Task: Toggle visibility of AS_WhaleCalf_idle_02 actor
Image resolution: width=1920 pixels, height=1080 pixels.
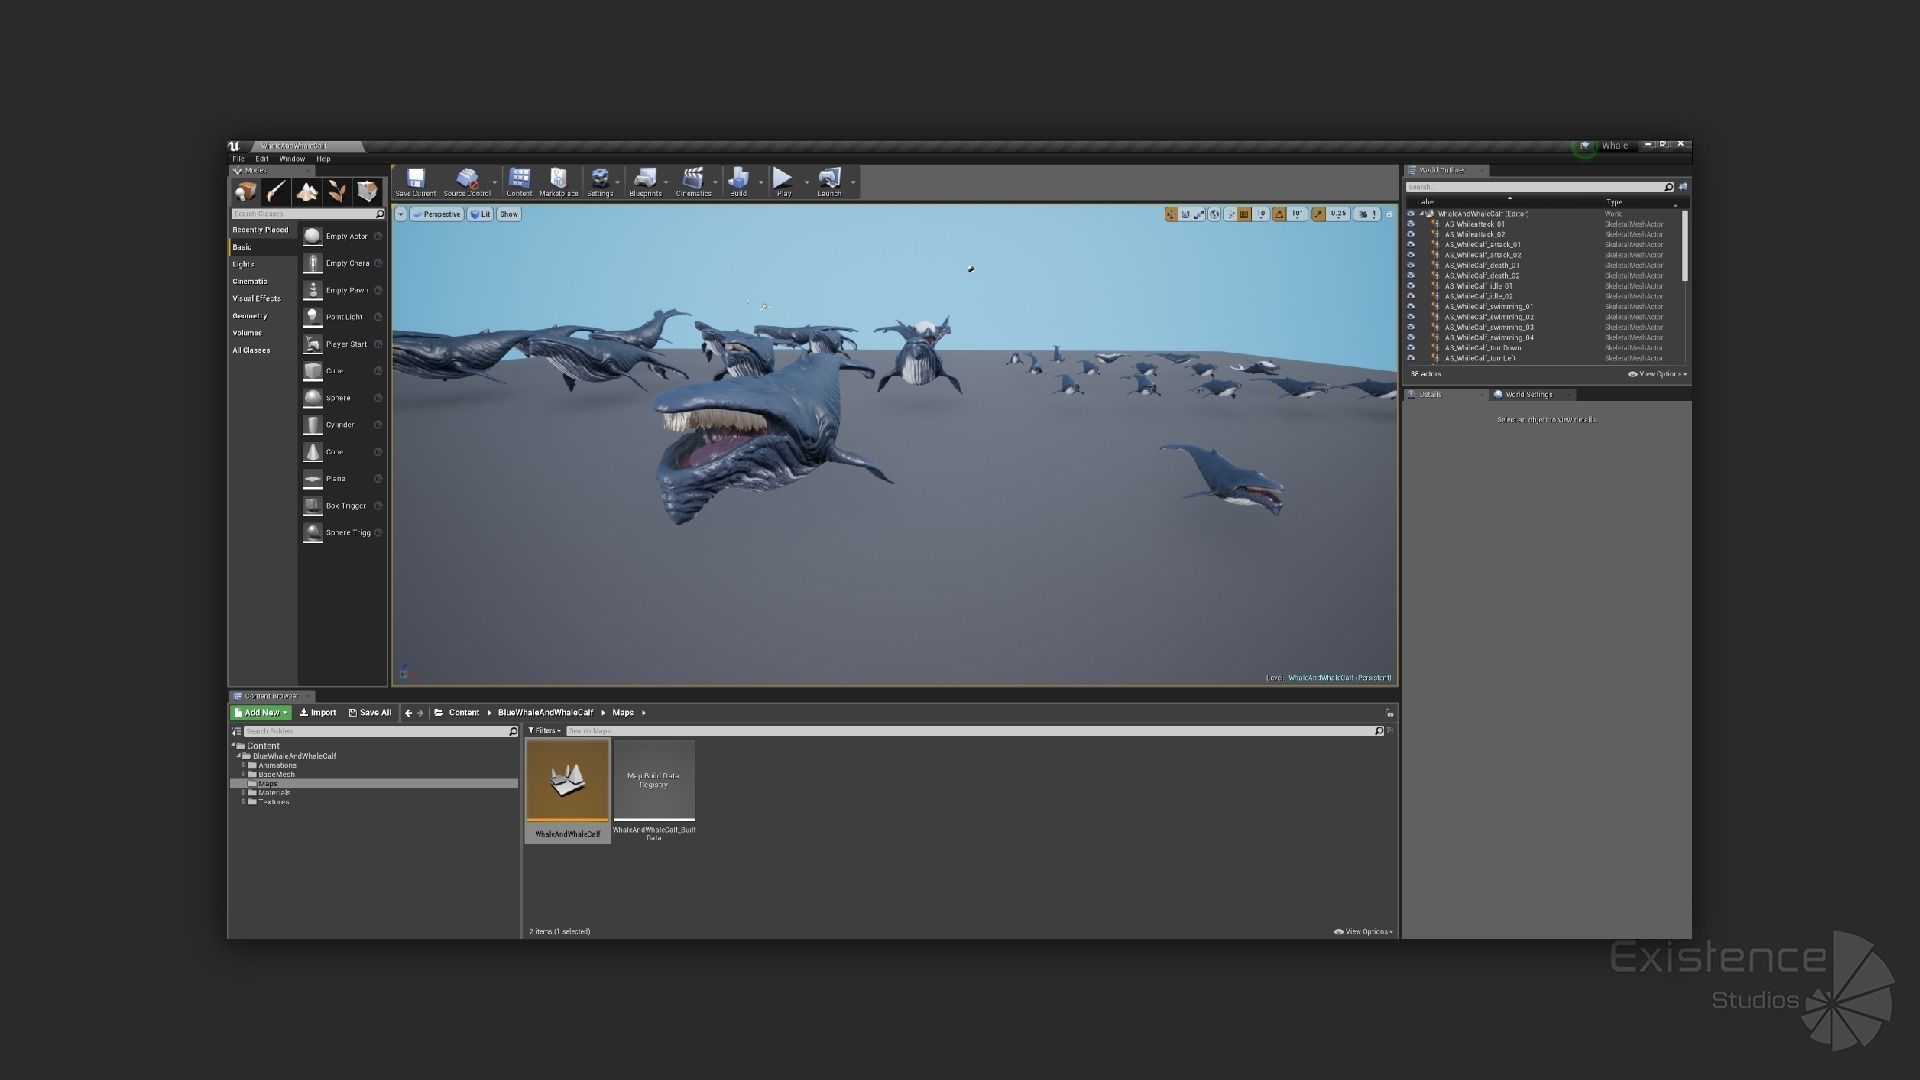Action: [x=1411, y=296]
